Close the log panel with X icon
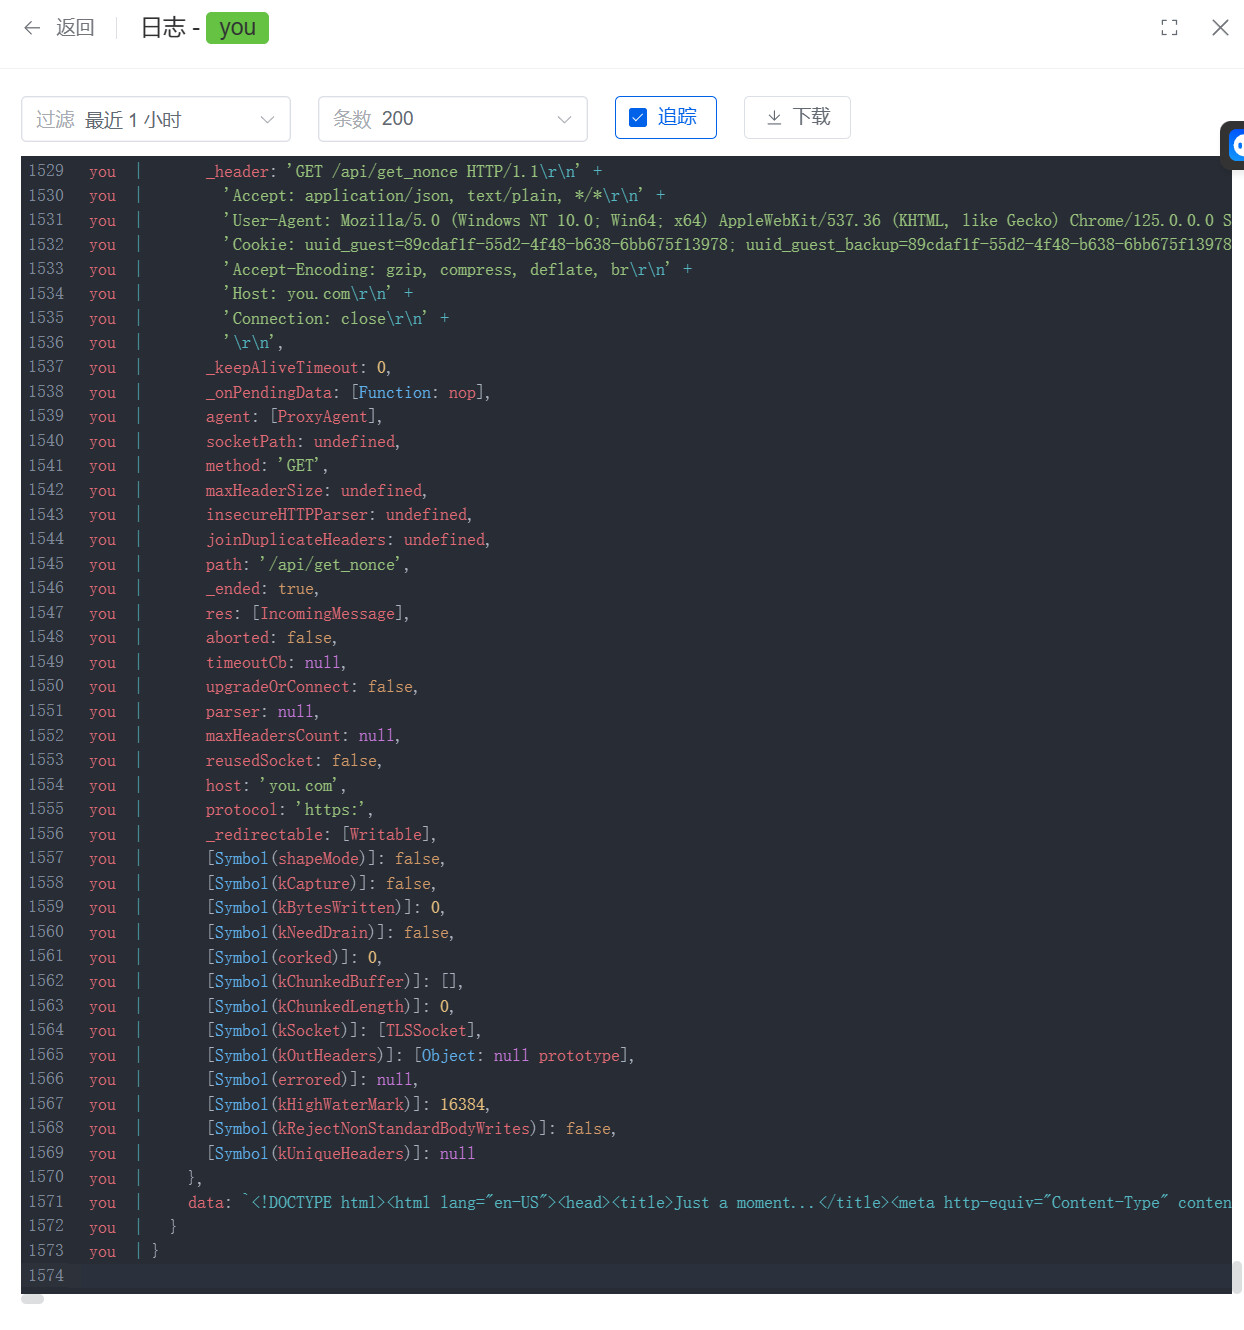Viewport: 1244px width, 1330px height. click(x=1220, y=28)
